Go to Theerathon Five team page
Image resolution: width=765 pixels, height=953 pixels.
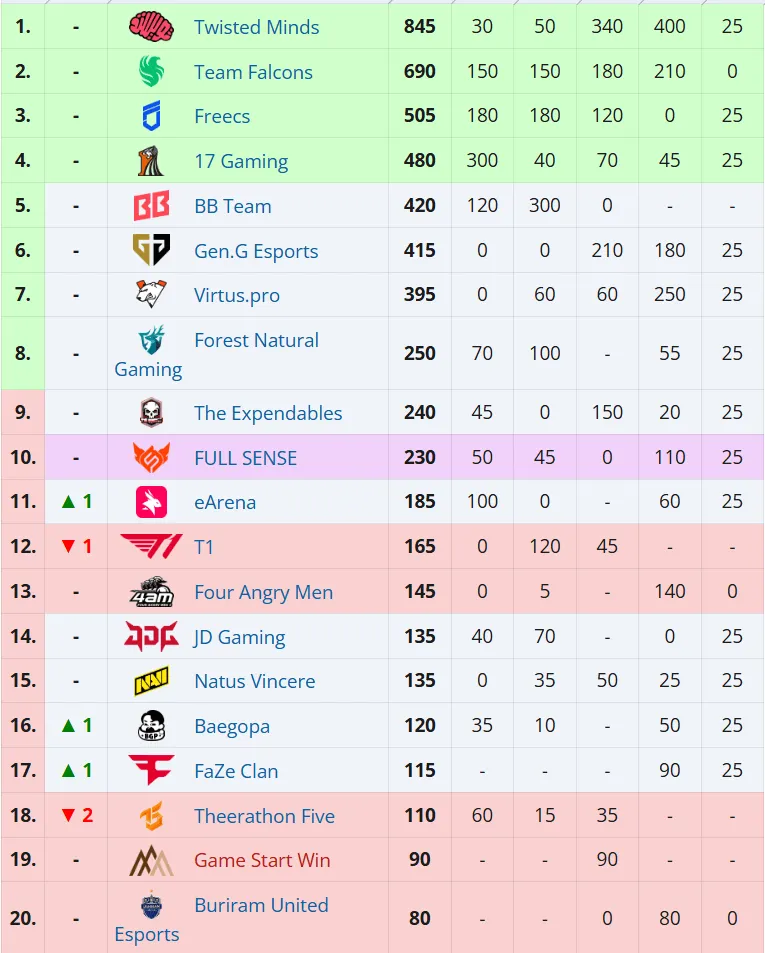264,816
